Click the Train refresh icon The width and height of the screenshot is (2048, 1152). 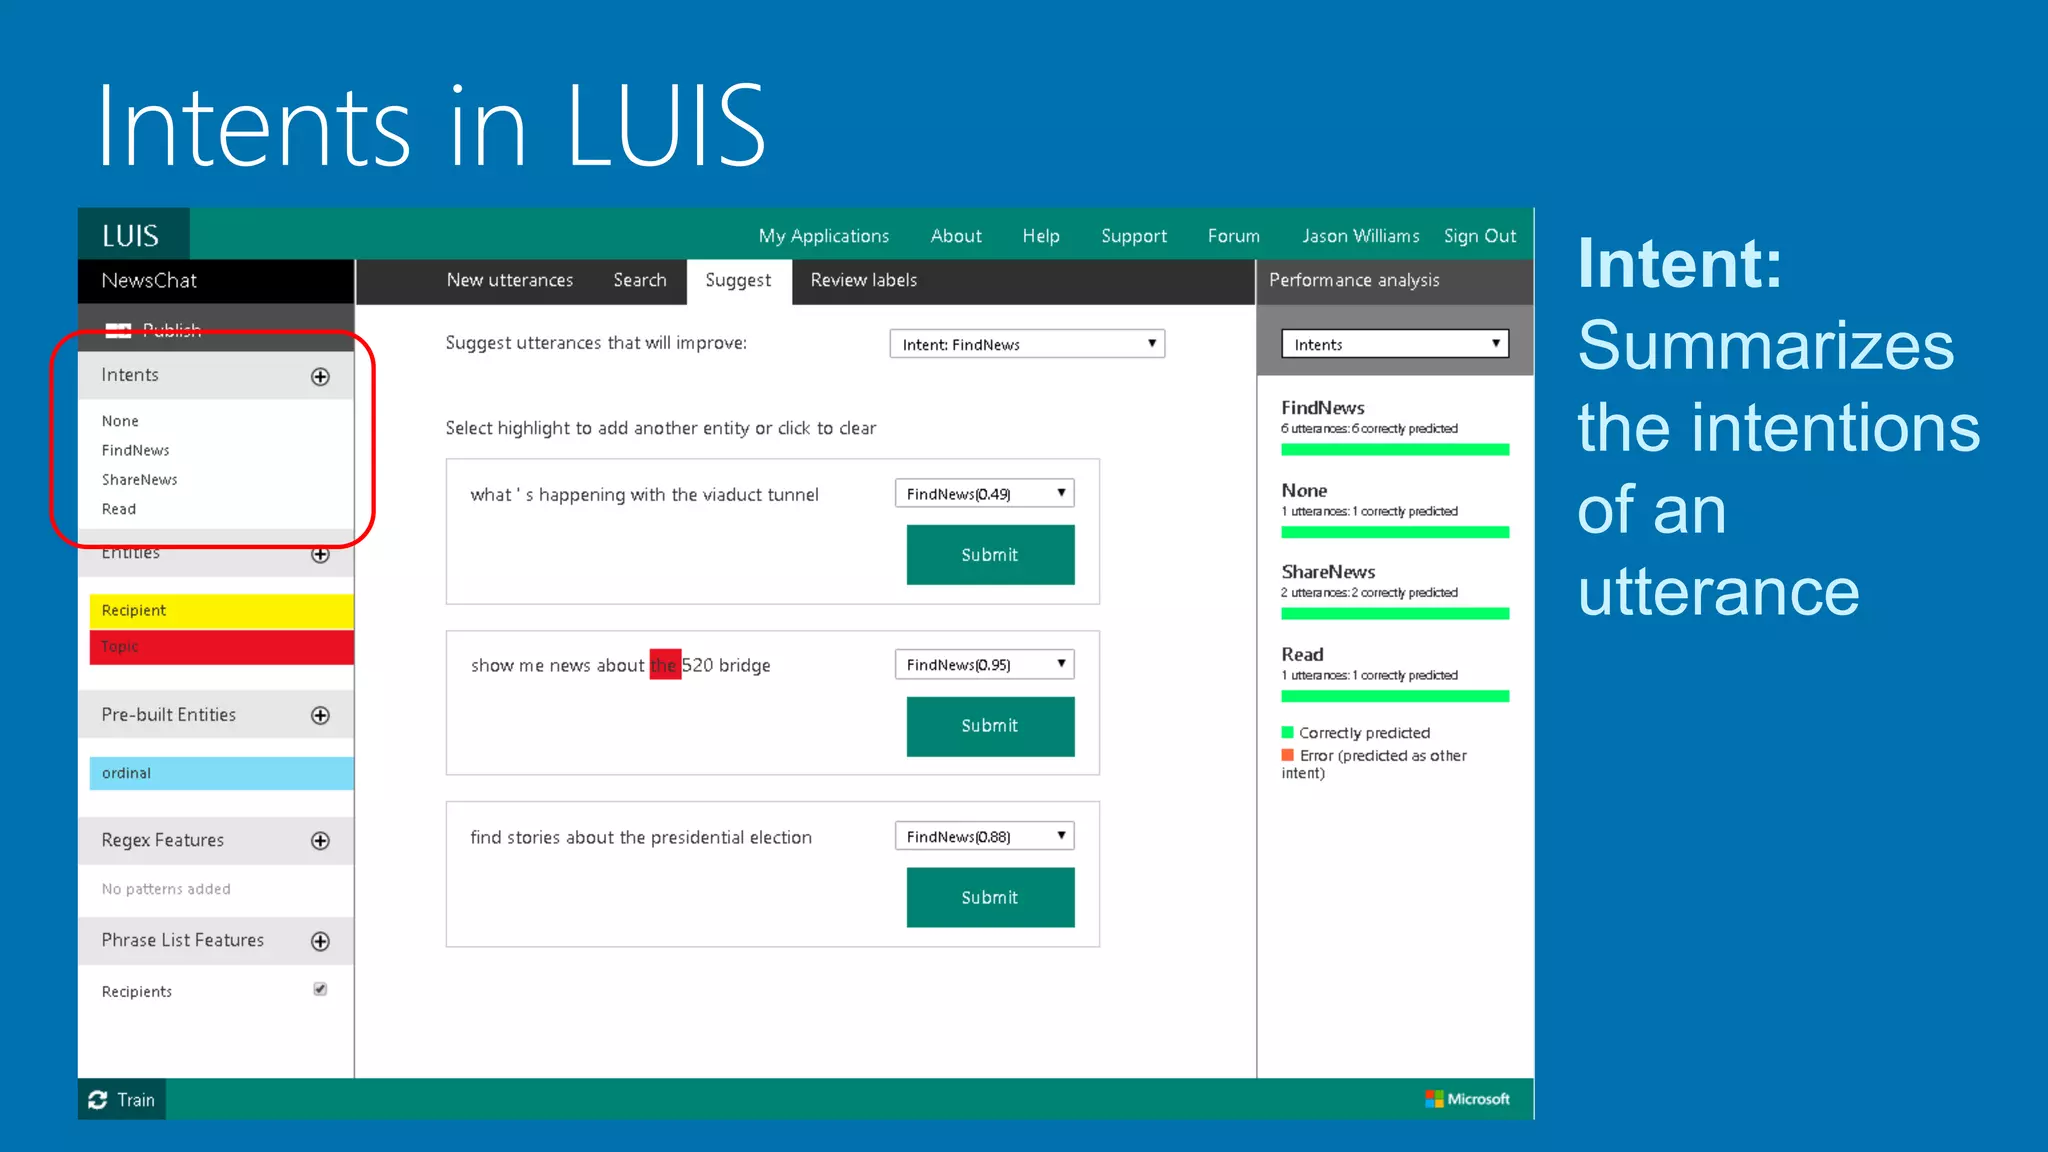click(98, 1100)
